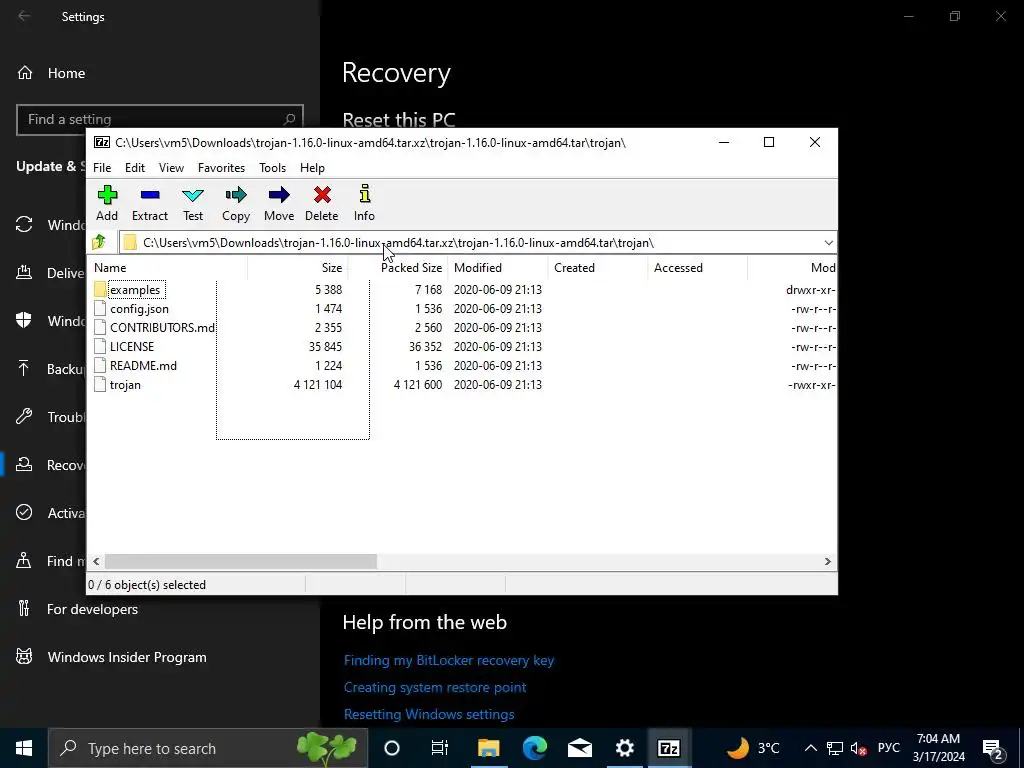Click the taskbar clock showing 7:04 AM
Screen dimensions: 1024x768
coord(938,748)
